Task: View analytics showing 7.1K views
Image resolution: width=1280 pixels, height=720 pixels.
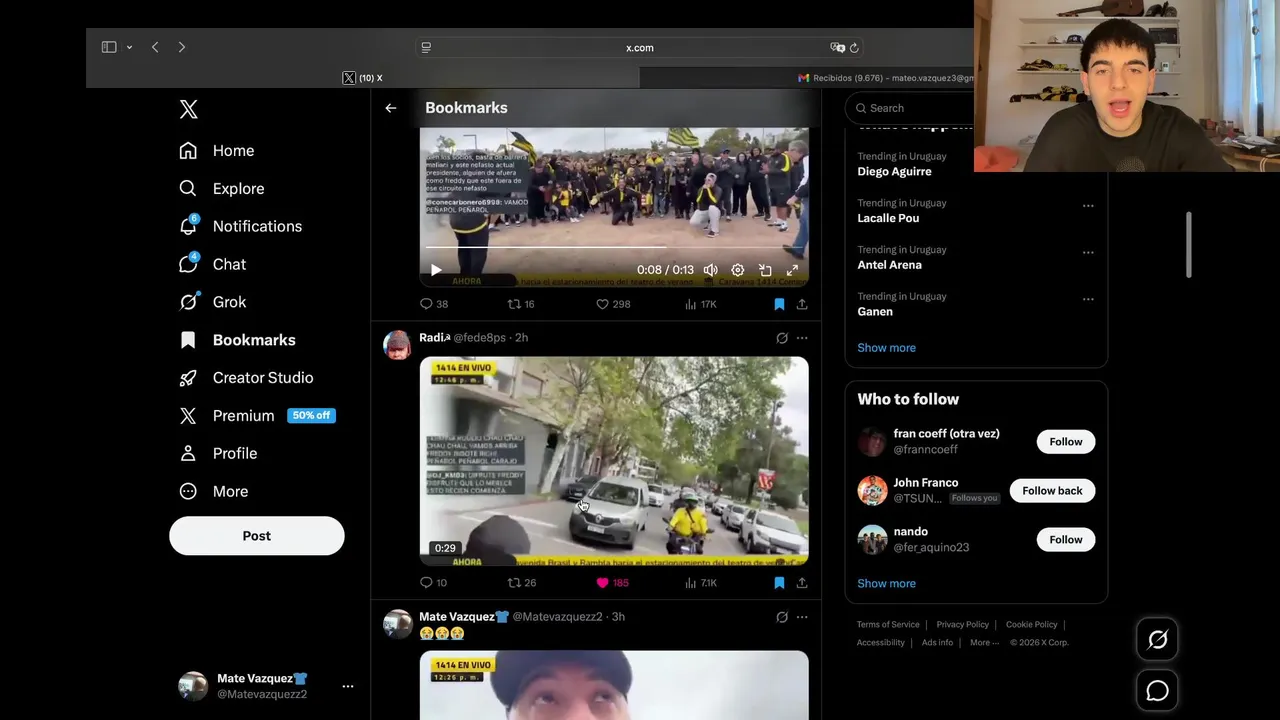Action: pos(700,583)
